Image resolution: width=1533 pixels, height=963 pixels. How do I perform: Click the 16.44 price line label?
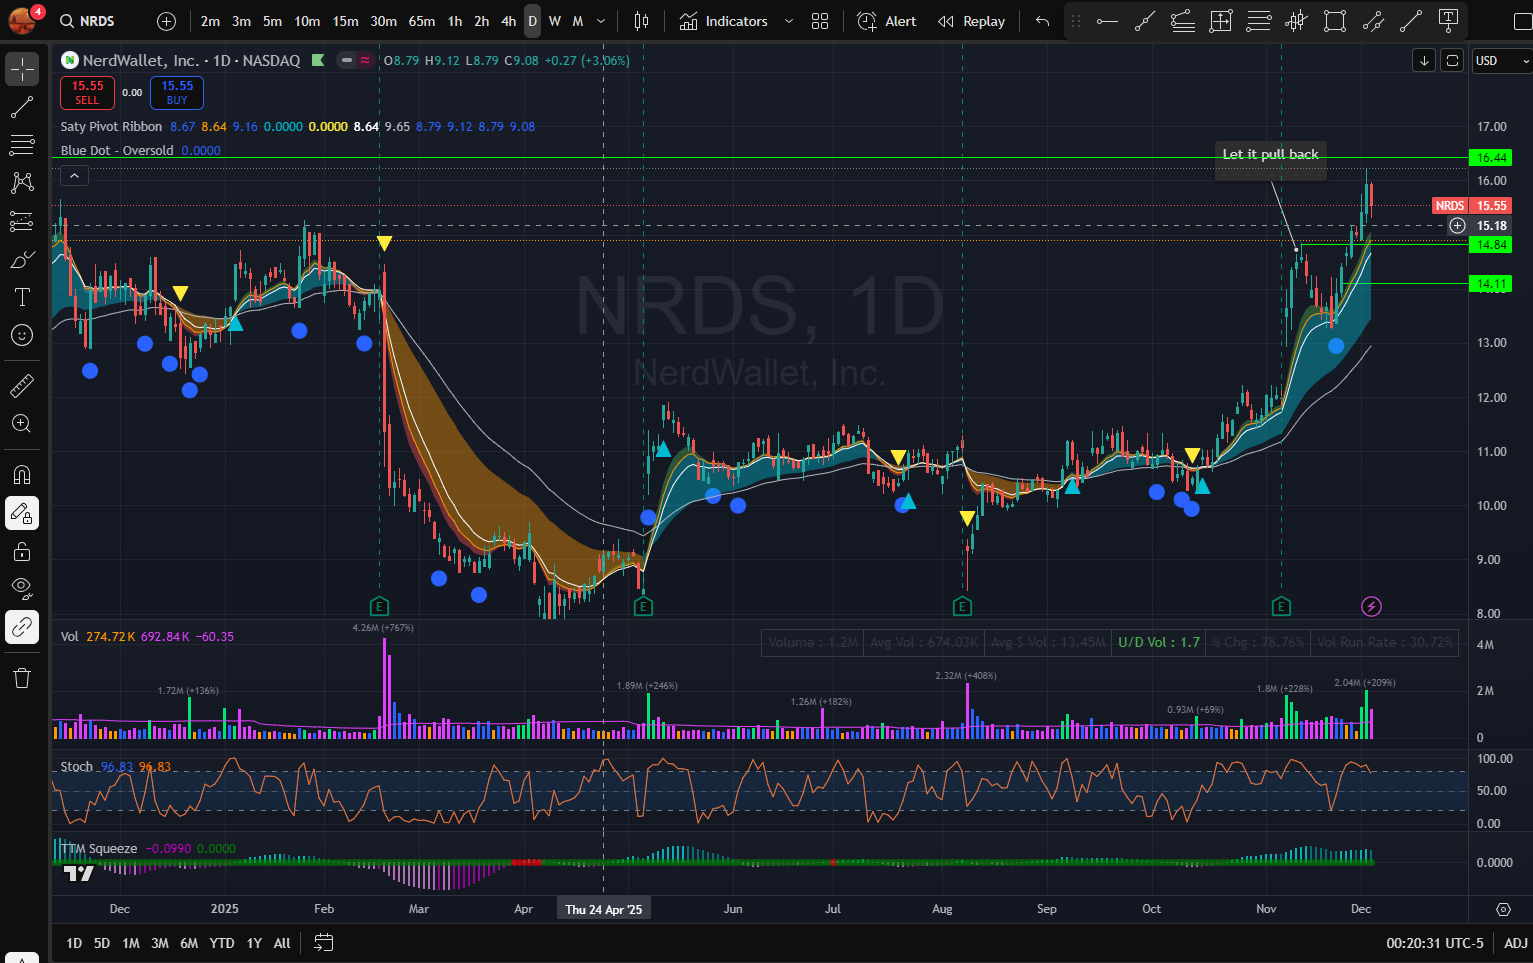click(x=1491, y=157)
